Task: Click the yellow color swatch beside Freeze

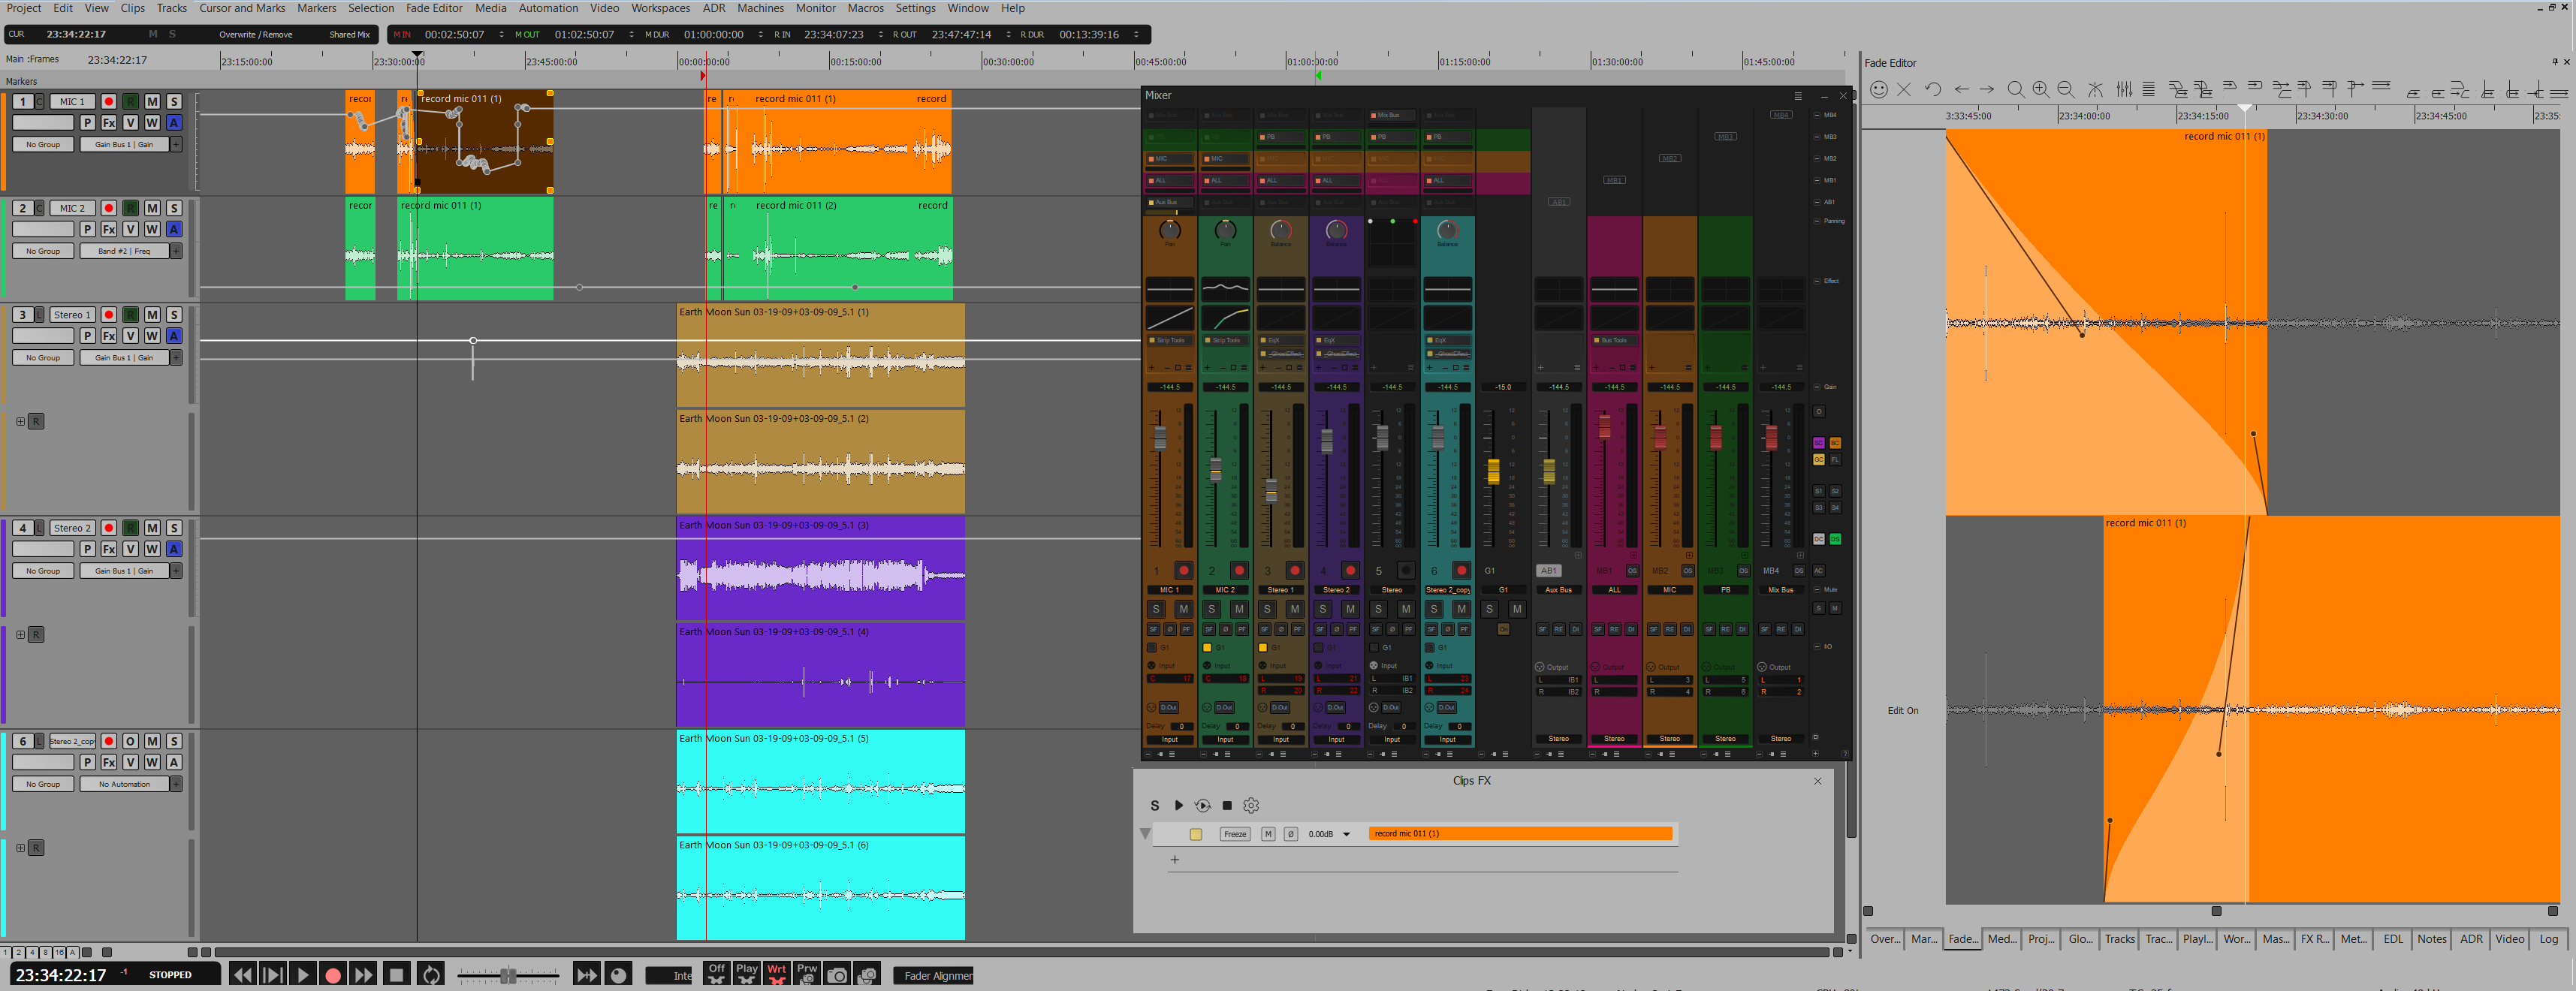Action: click(x=1196, y=833)
